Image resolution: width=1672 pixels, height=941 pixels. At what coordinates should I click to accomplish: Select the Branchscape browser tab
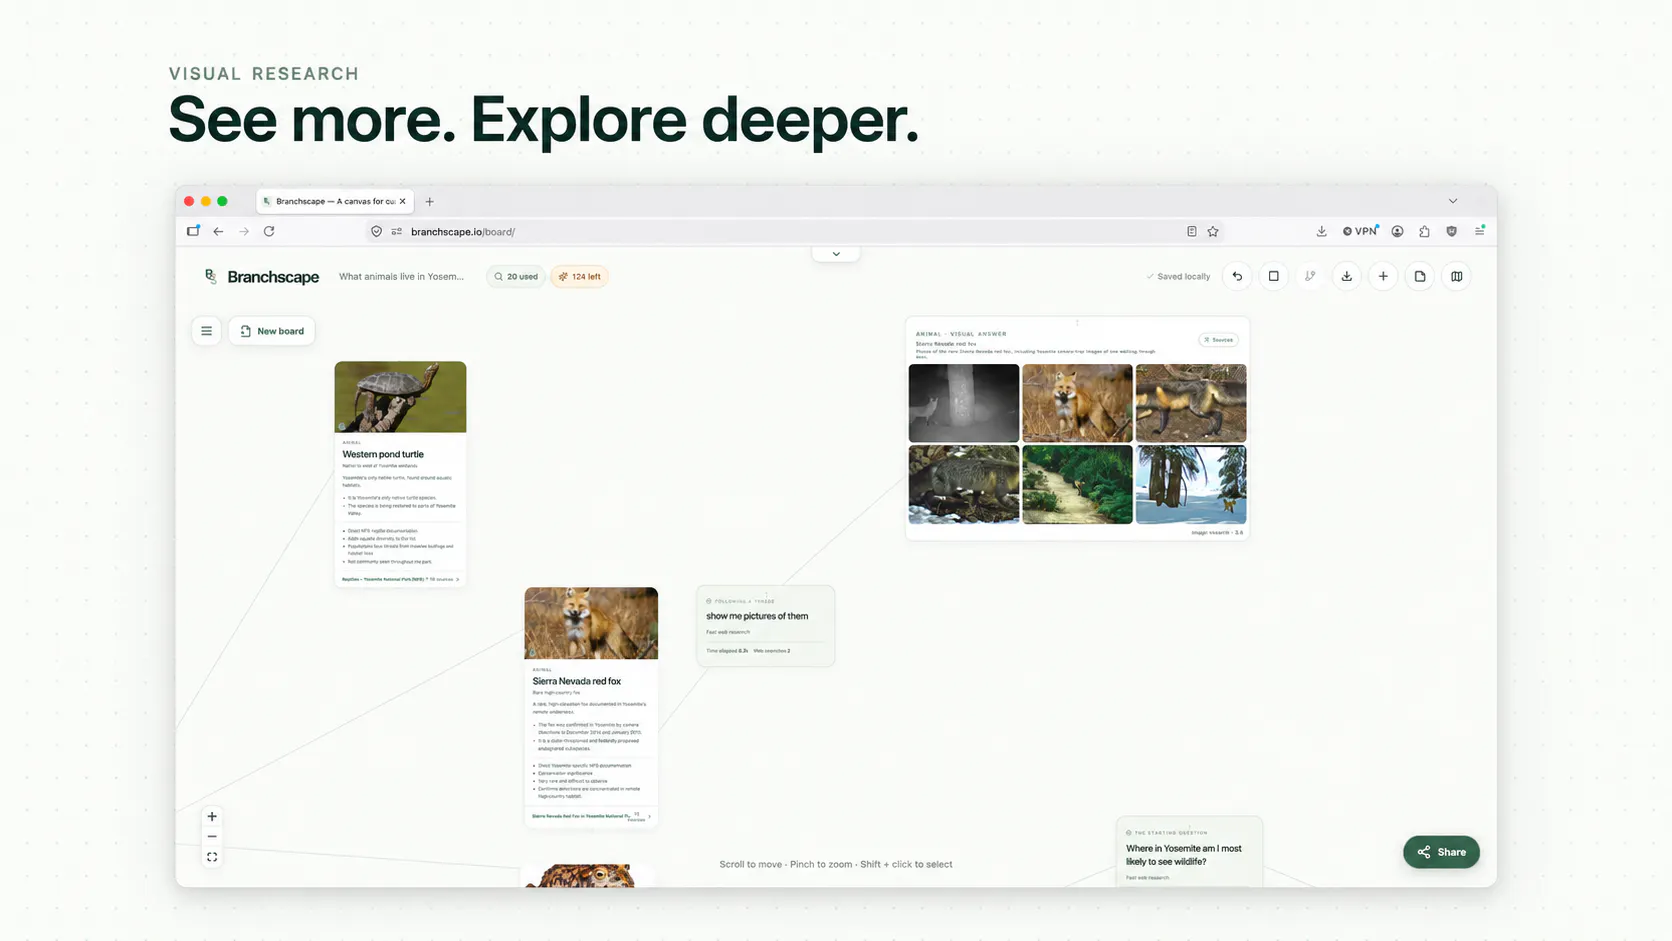(334, 201)
